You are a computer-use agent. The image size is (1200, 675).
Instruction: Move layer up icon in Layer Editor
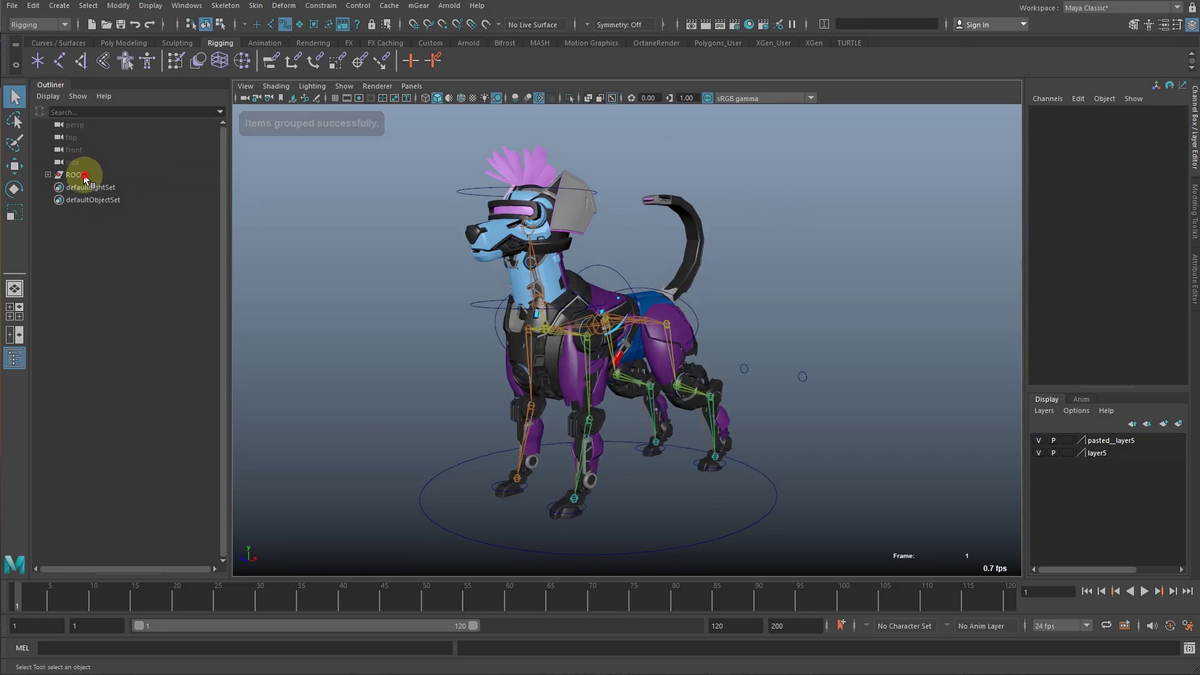click(1132, 424)
